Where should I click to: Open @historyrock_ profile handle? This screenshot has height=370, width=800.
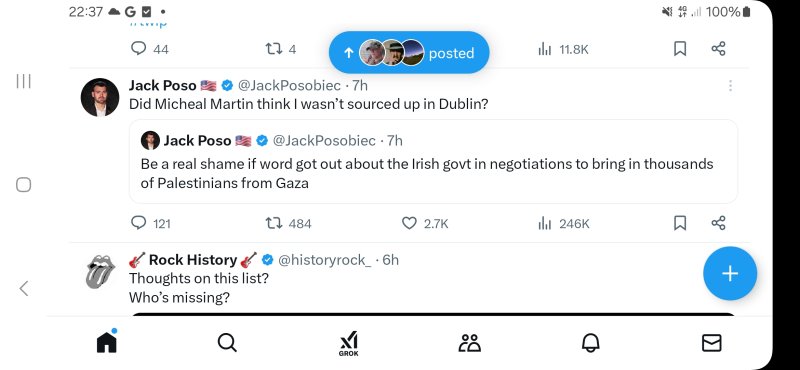[x=324, y=260]
